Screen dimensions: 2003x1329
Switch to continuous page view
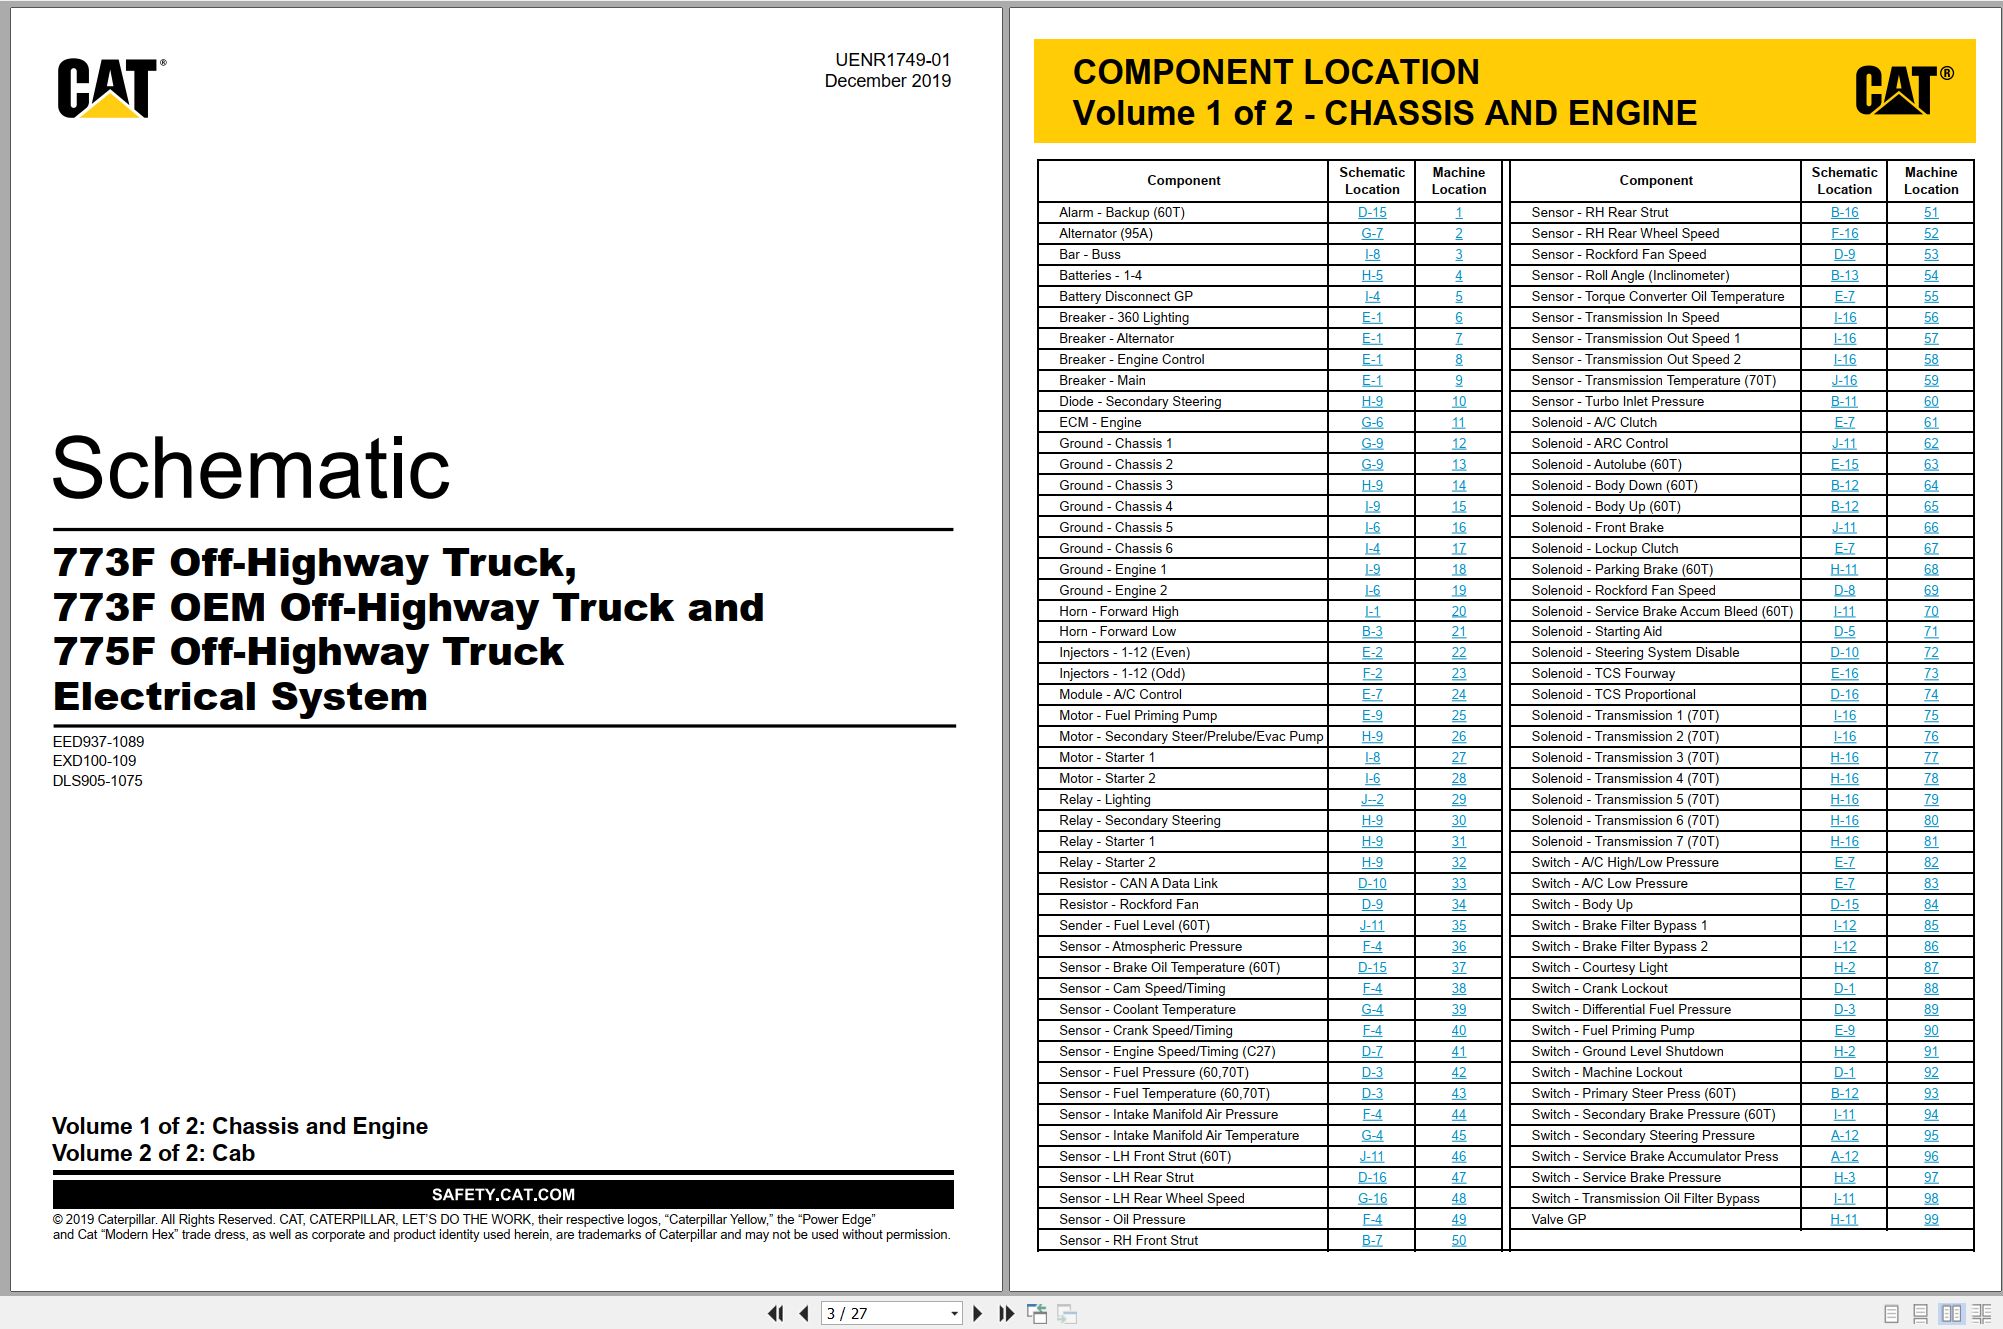pyautogui.click(x=1920, y=1314)
